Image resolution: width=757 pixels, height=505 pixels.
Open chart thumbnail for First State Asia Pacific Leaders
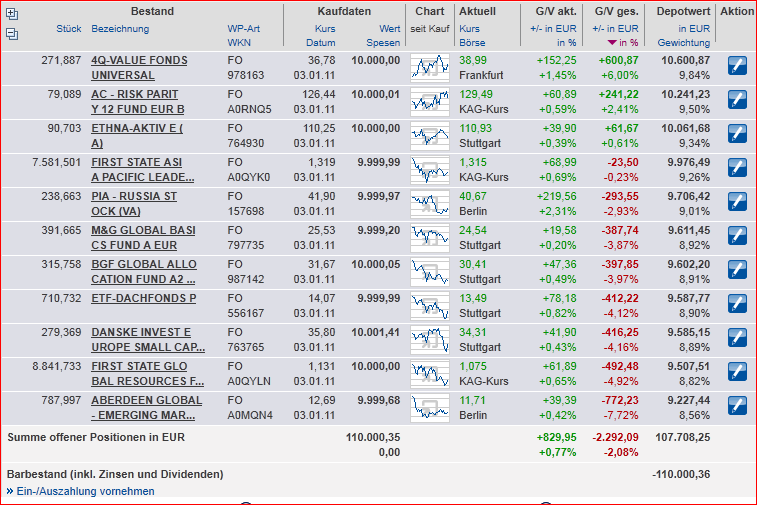[430, 169]
